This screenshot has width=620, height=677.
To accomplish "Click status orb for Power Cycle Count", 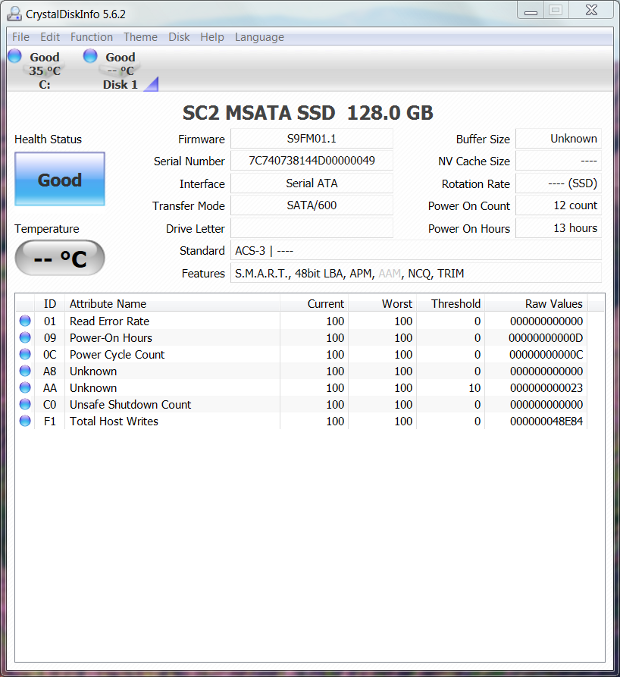I will 25,354.
